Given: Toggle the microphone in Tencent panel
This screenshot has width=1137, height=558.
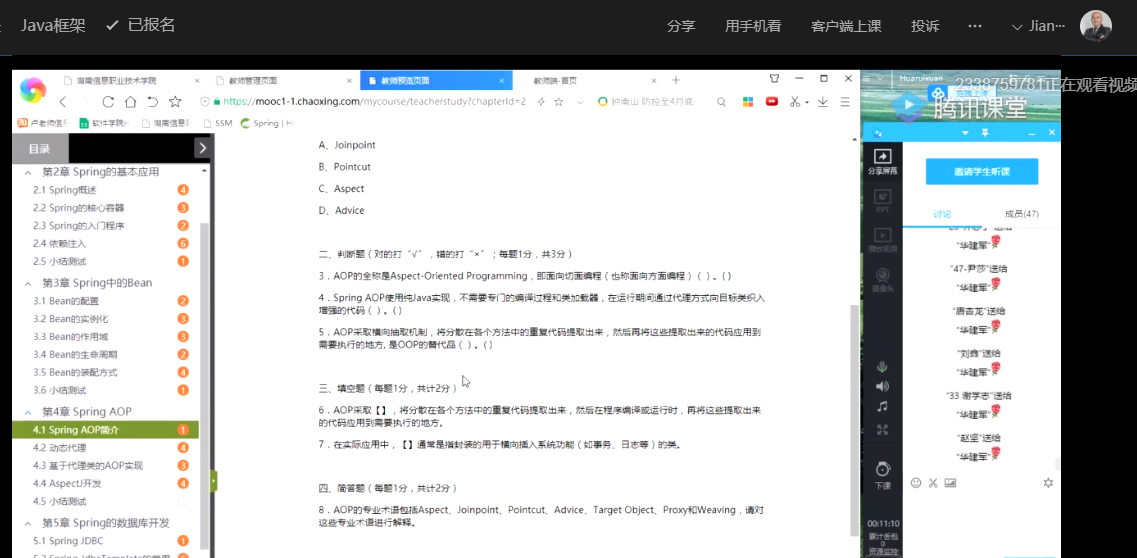Looking at the screenshot, I should (882, 366).
